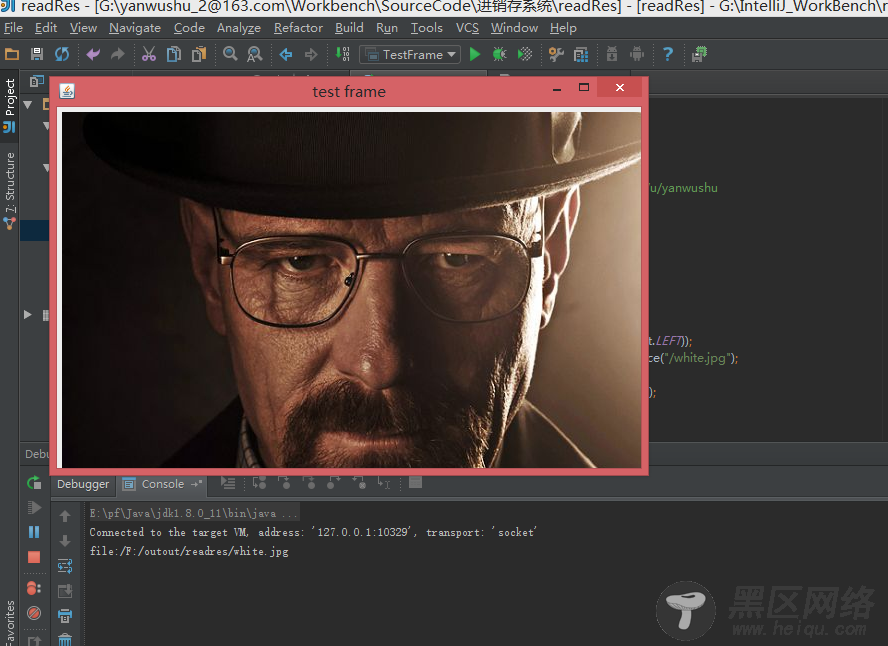Pause program with blue pause icon

click(34, 532)
